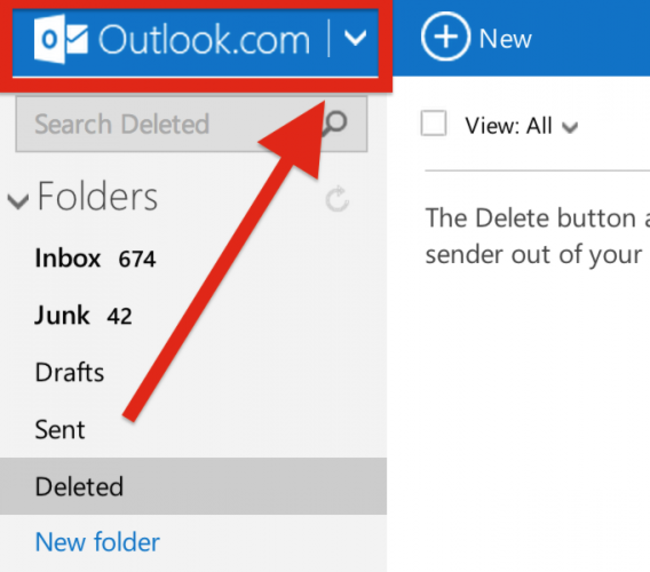Collapse the Folders section chevron
This screenshot has width=650, height=572.
pyautogui.click(x=18, y=201)
